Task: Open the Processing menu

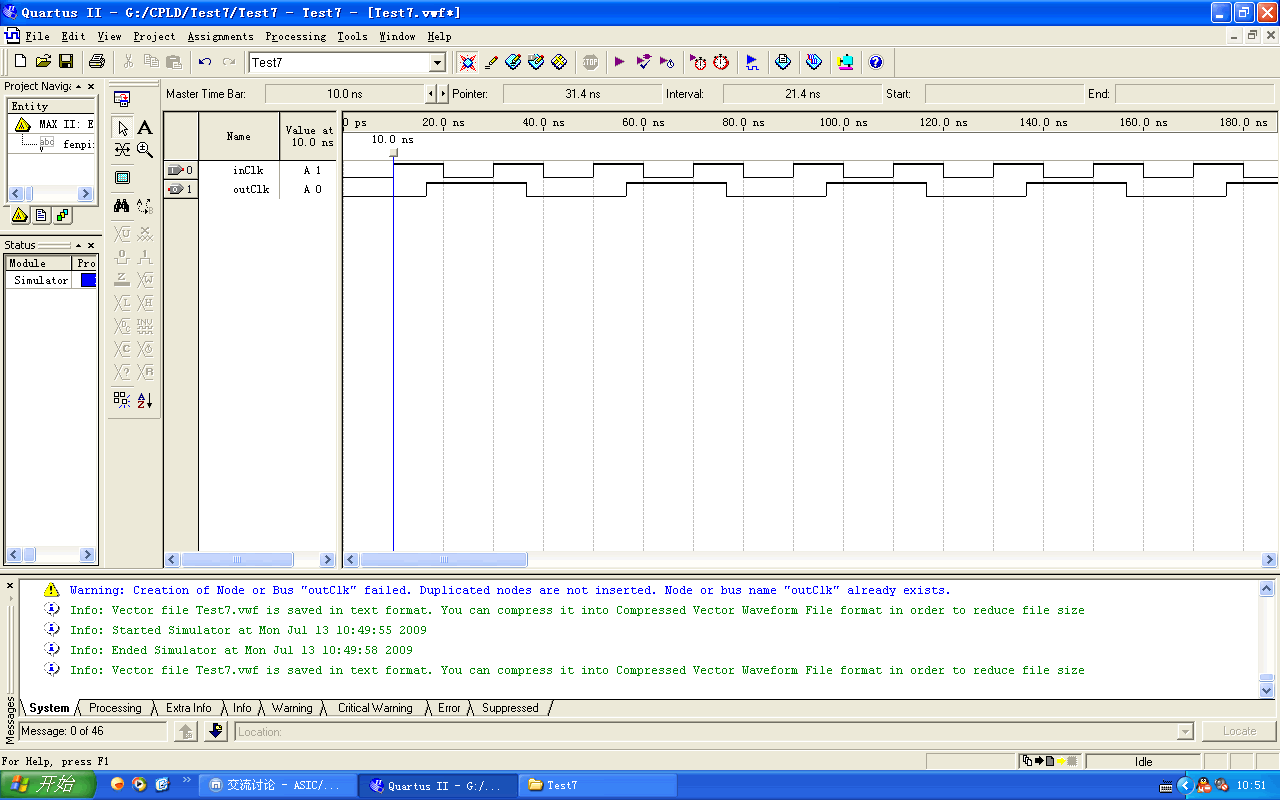Action: (295, 37)
